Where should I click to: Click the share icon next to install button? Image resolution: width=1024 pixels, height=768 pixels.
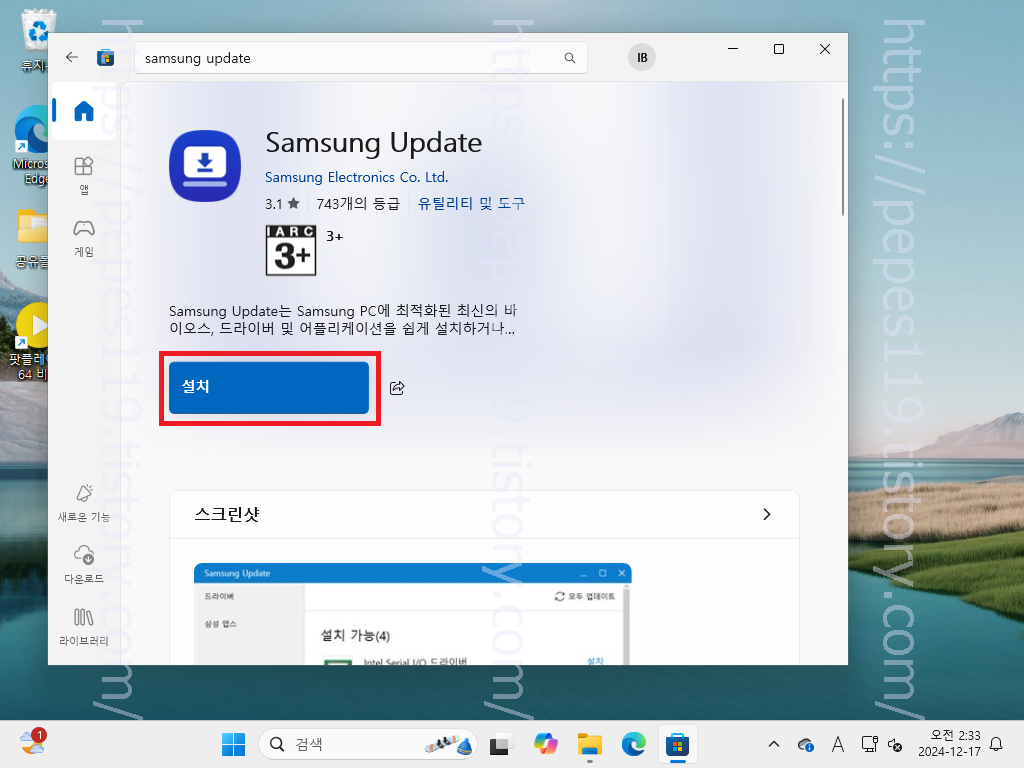[397, 388]
